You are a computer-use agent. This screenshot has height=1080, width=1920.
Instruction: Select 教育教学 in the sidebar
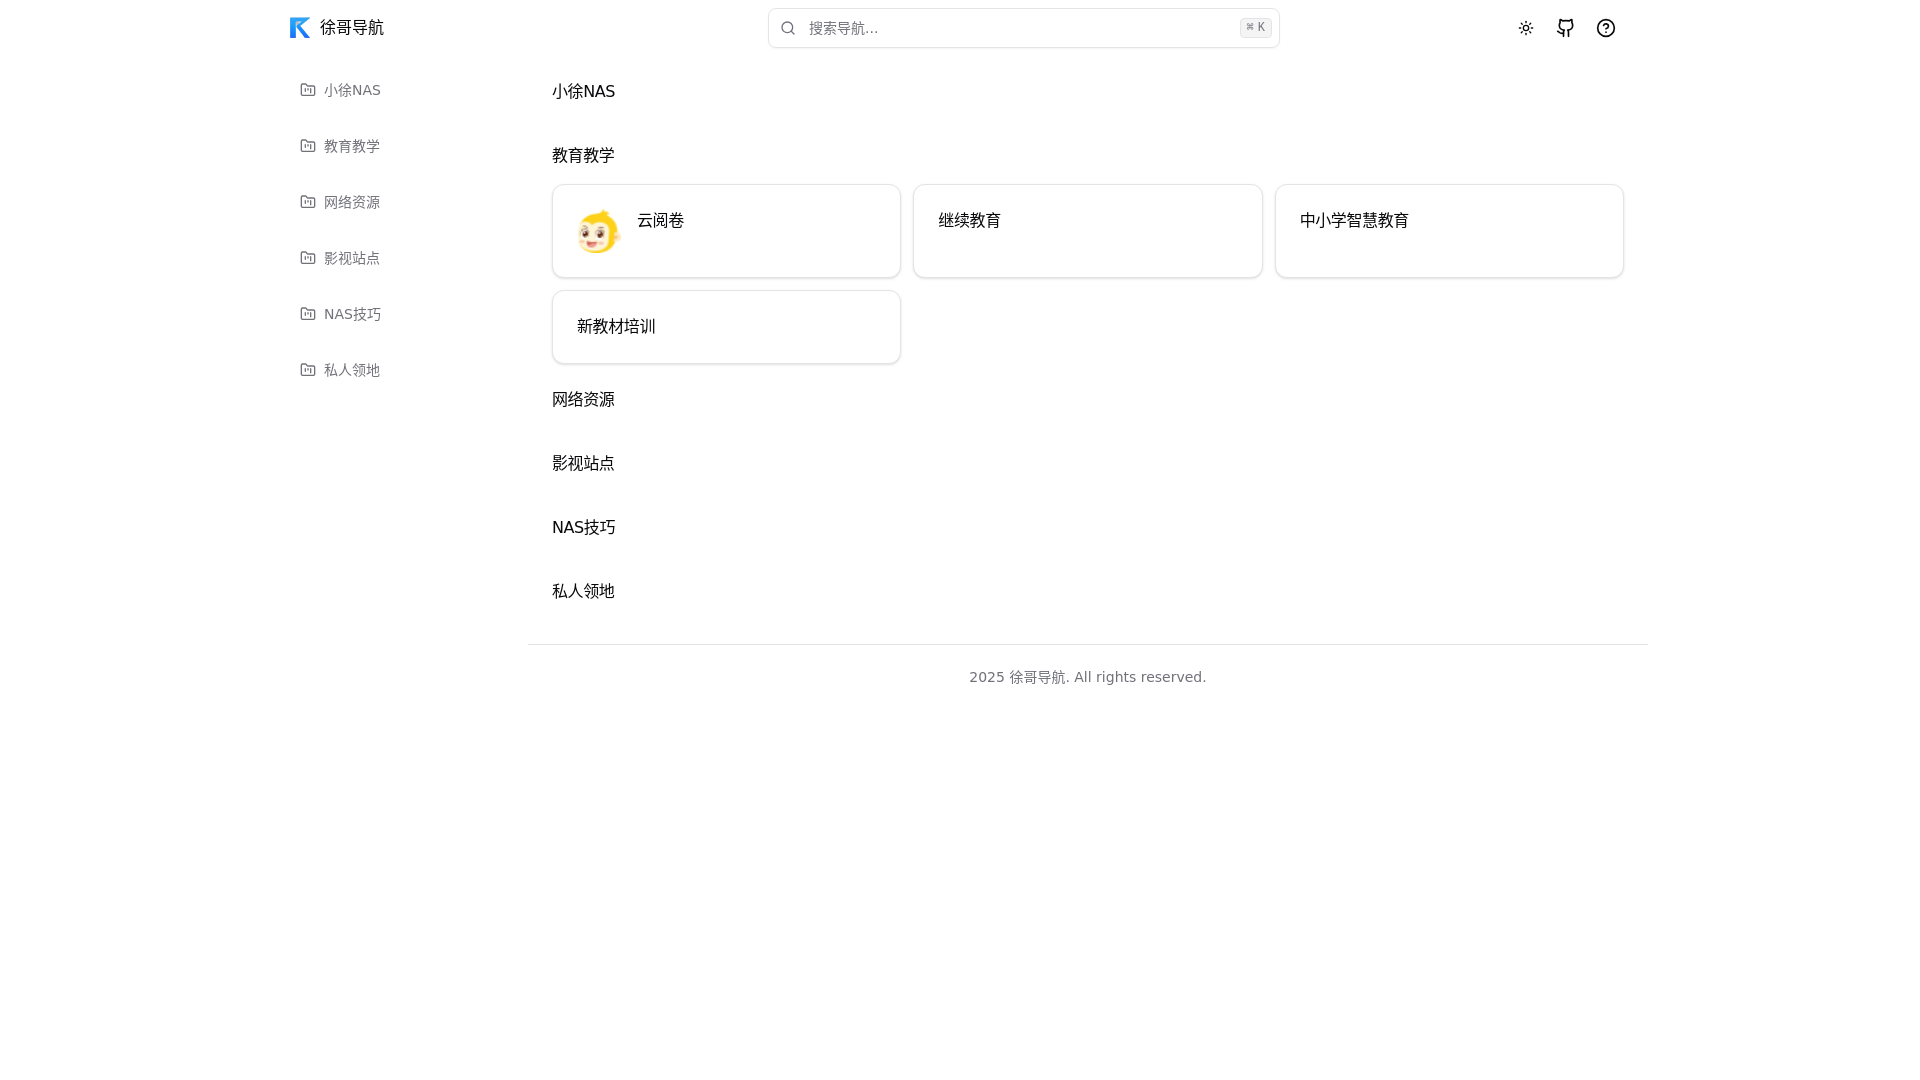[352, 146]
